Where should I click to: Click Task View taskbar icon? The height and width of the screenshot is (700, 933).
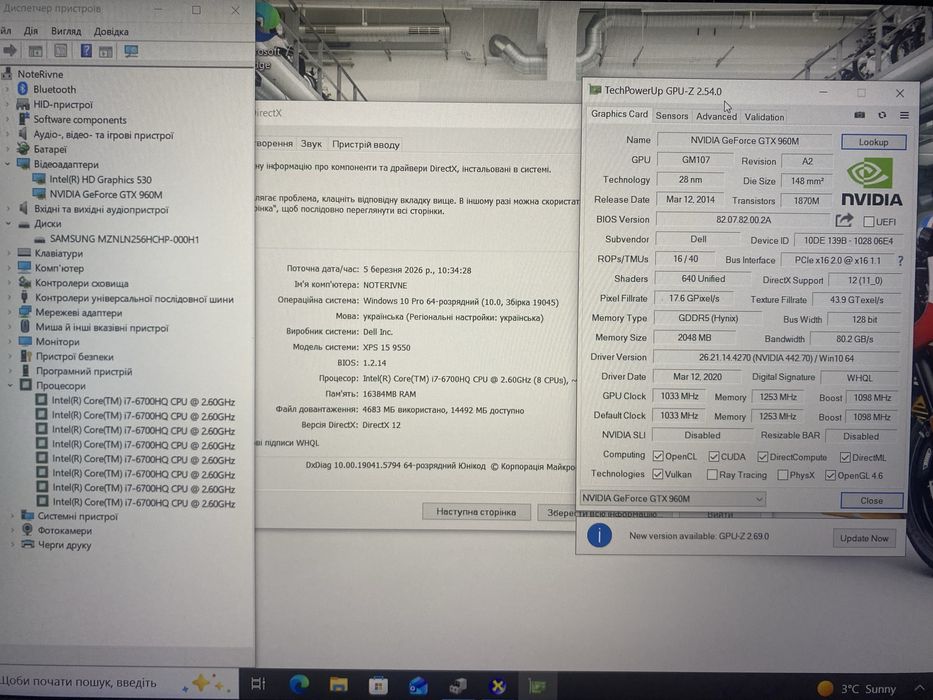(258, 684)
